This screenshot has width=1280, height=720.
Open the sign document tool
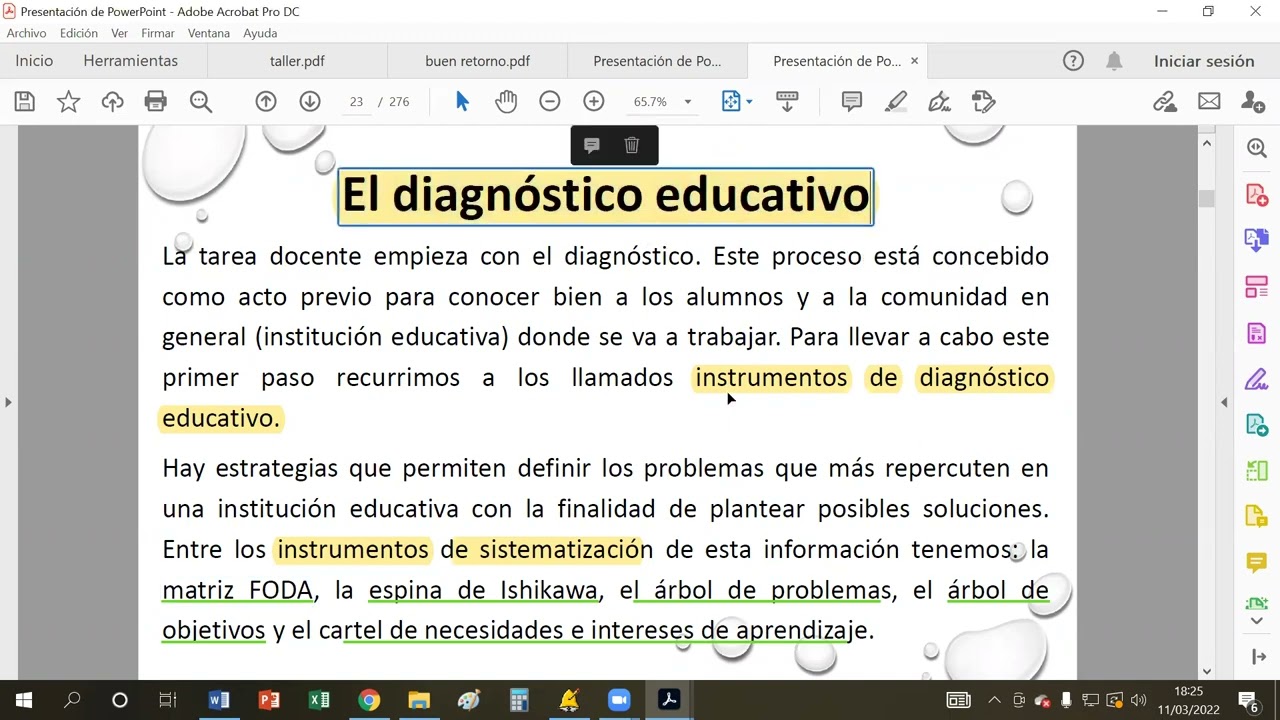tap(939, 101)
